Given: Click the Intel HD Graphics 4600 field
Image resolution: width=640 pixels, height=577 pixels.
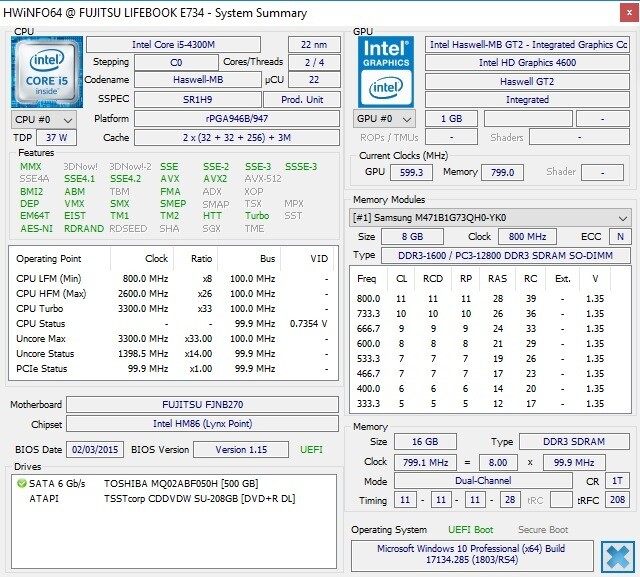Looking at the screenshot, I should (x=527, y=62).
